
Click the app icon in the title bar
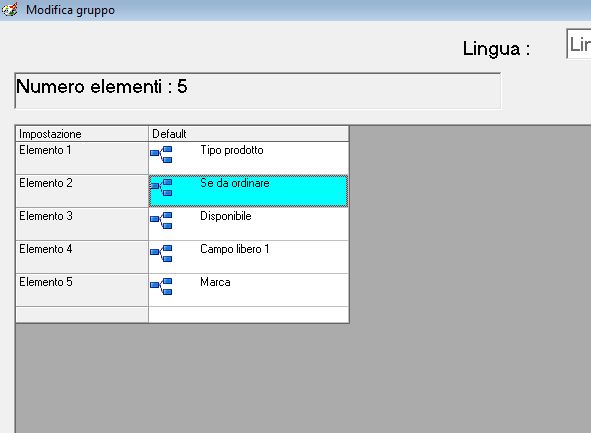coord(10,9)
